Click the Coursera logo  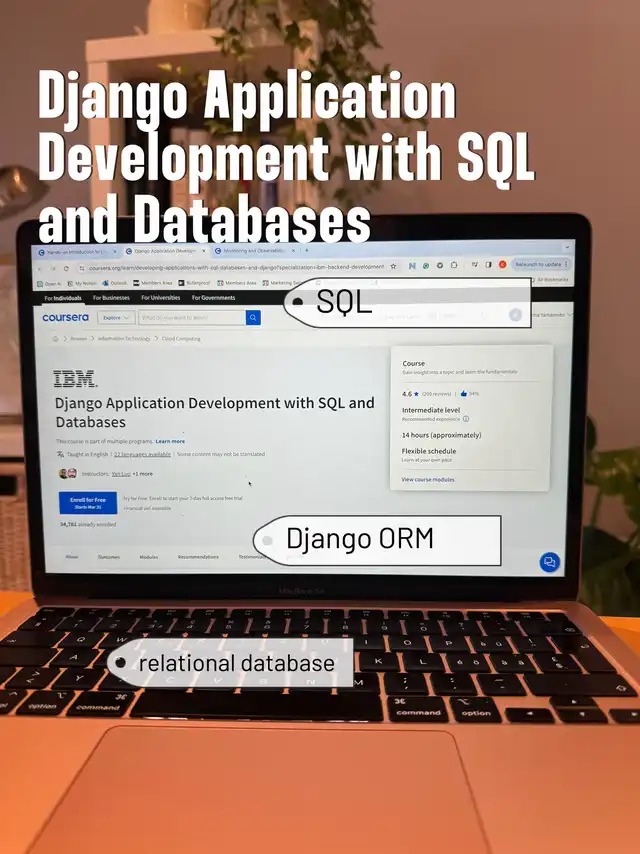(x=65, y=318)
